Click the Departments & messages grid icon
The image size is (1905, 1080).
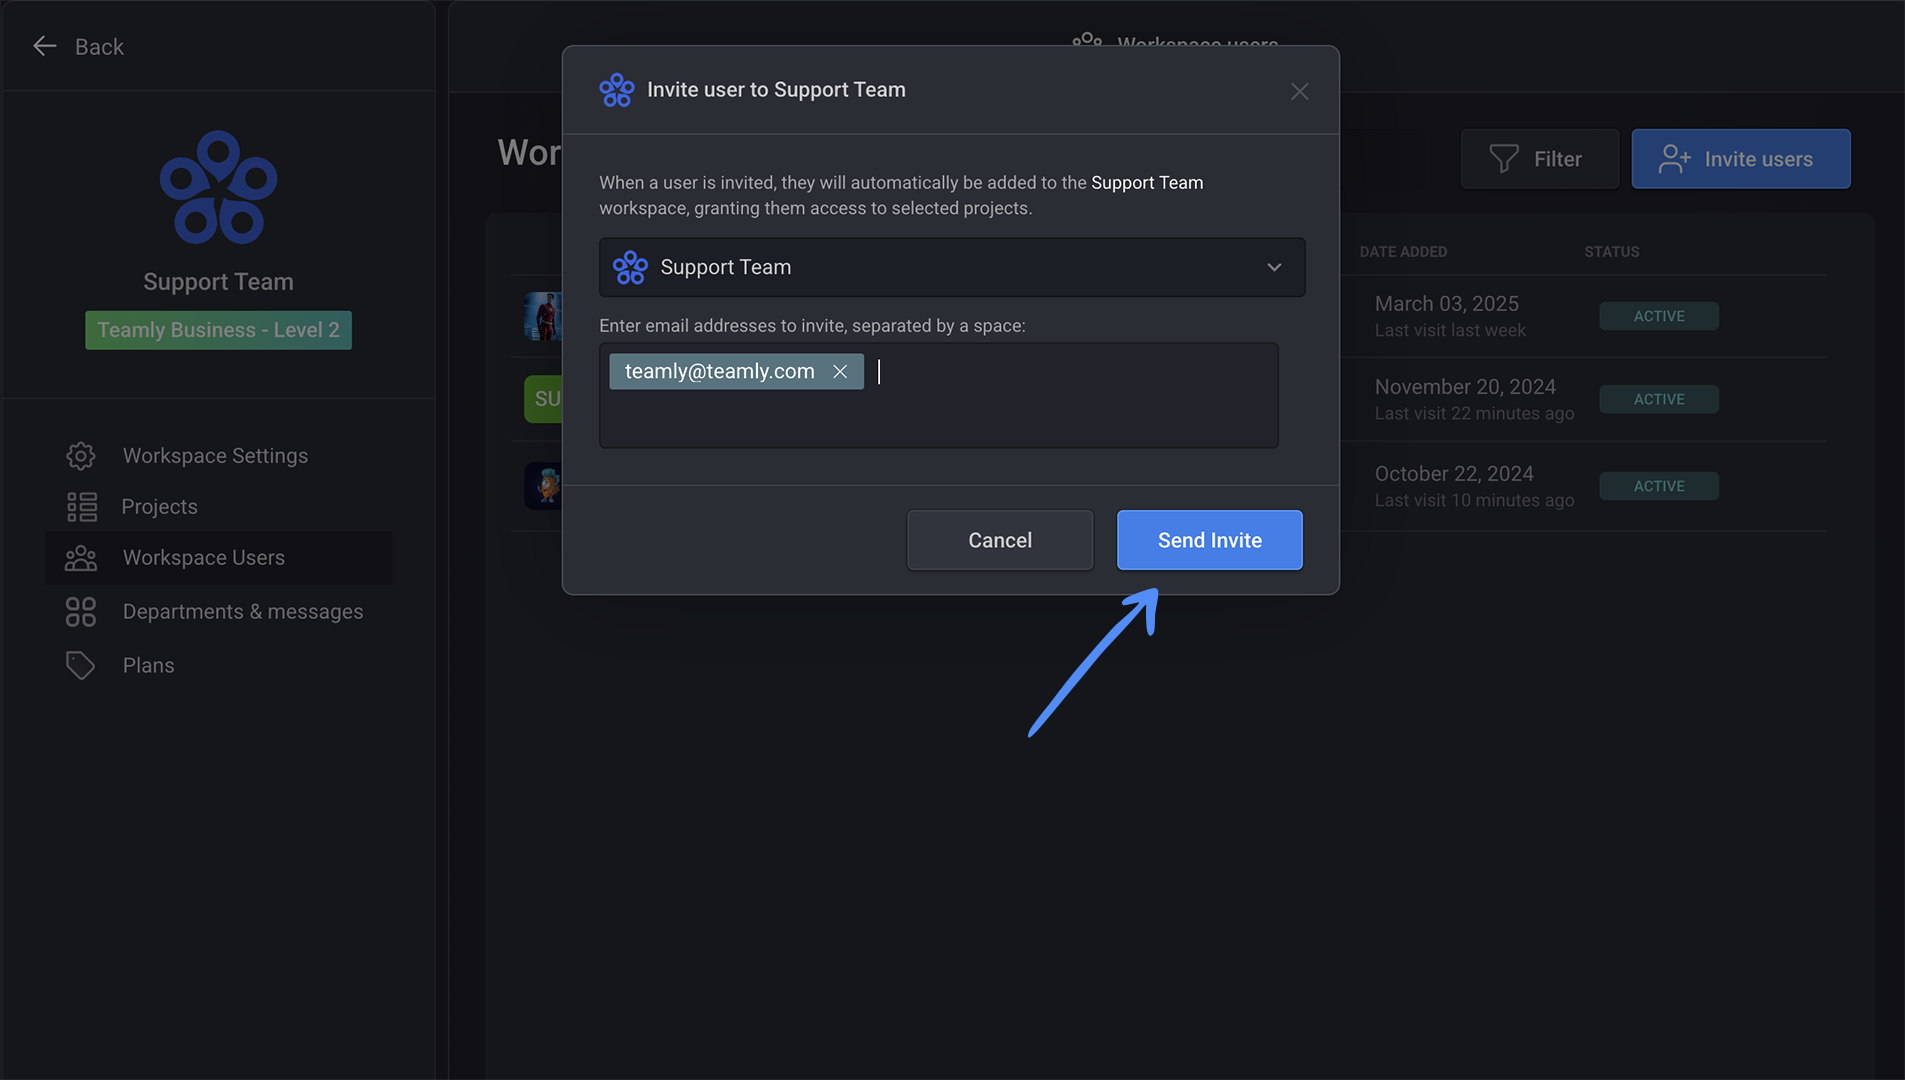click(x=81, y=612)
